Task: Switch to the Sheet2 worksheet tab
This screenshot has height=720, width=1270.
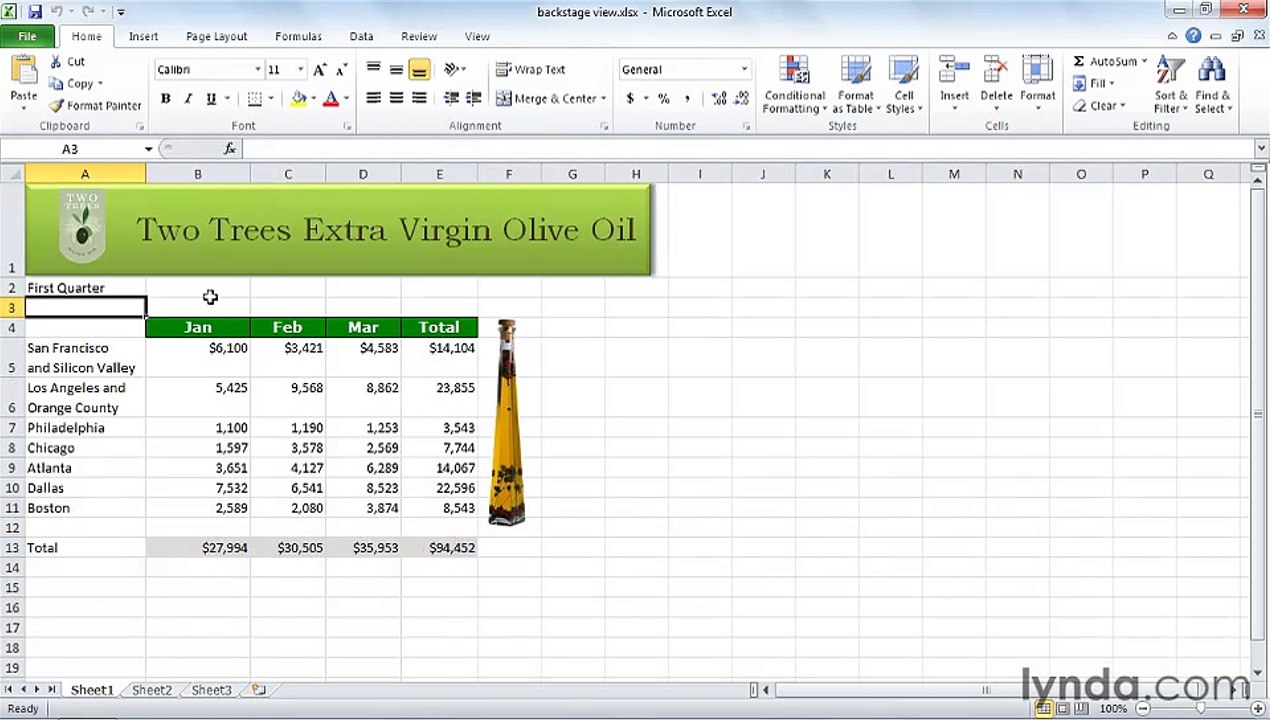Action: (152, 690)
